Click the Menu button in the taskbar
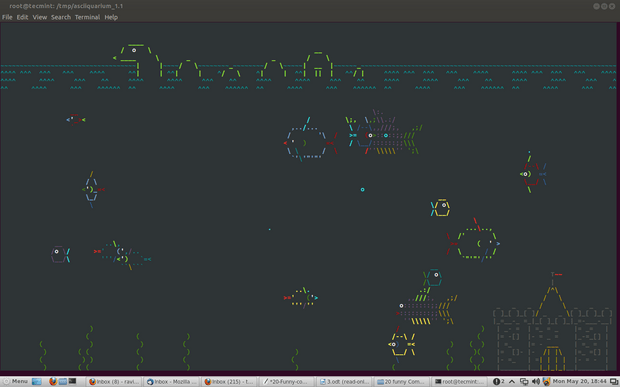The width and height of the screenshot is (620, 387). (15, 381)
